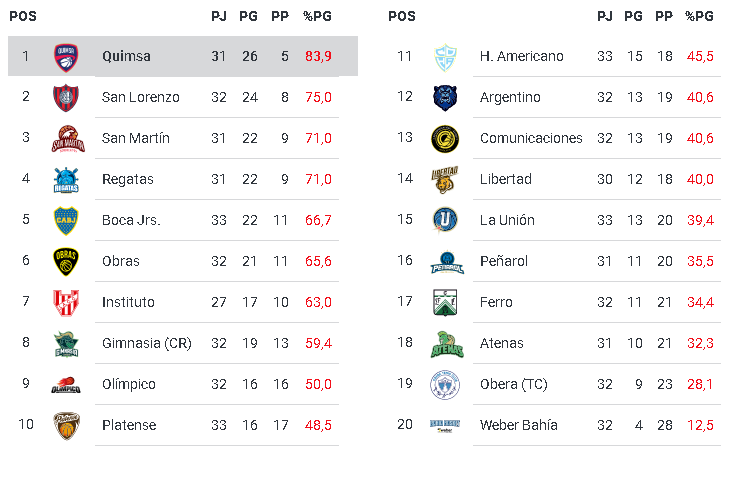Click the Argentino team logo
The height and width of the screenshot is (480, 740).
pos(444,97)
